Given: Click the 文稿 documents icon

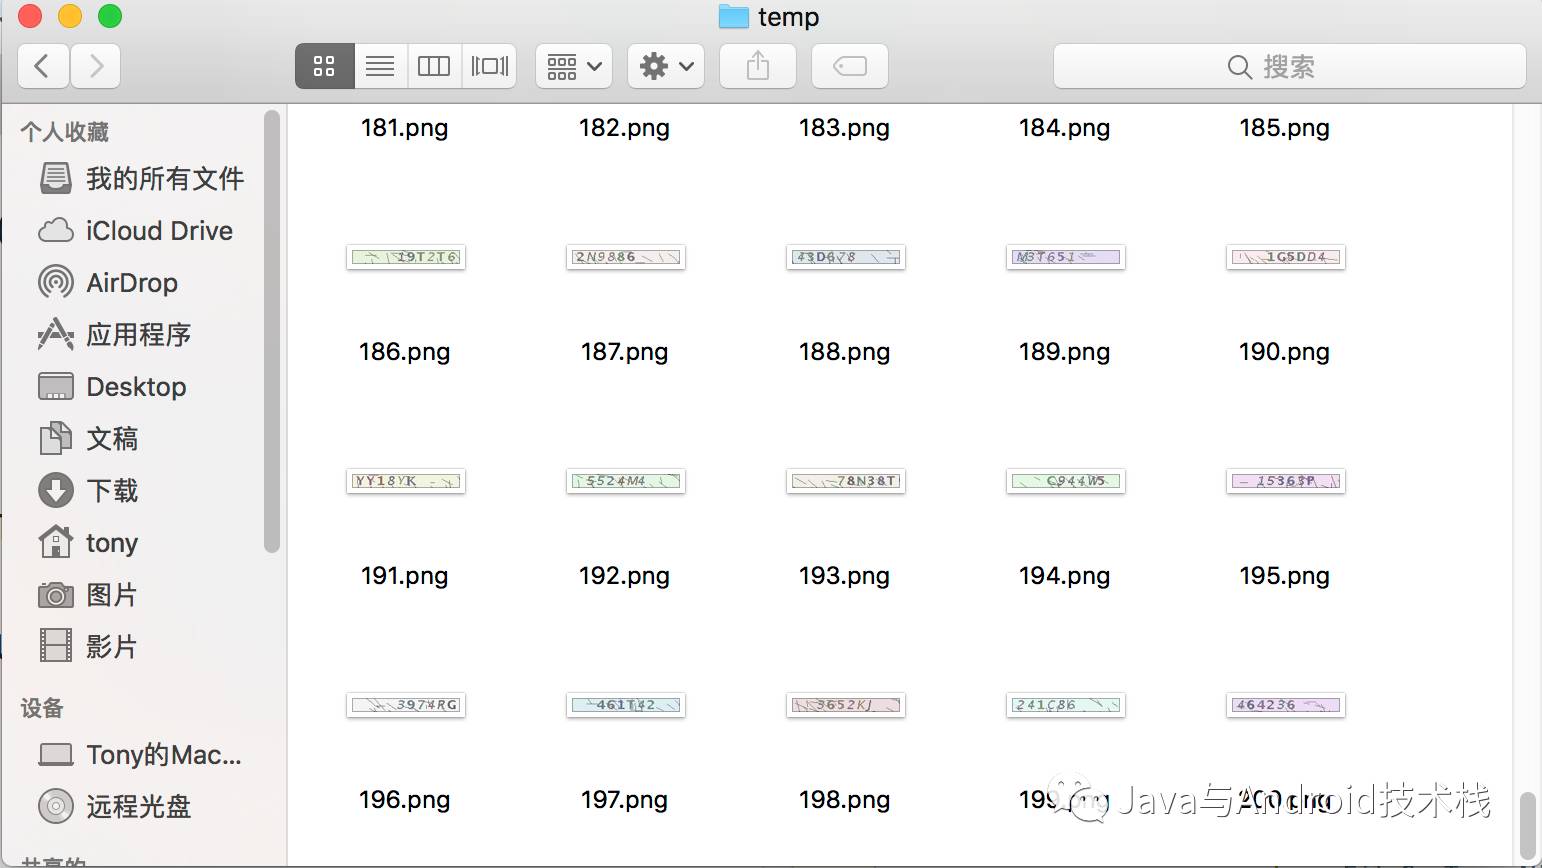Looking at the screenshot, I should 56,439.
